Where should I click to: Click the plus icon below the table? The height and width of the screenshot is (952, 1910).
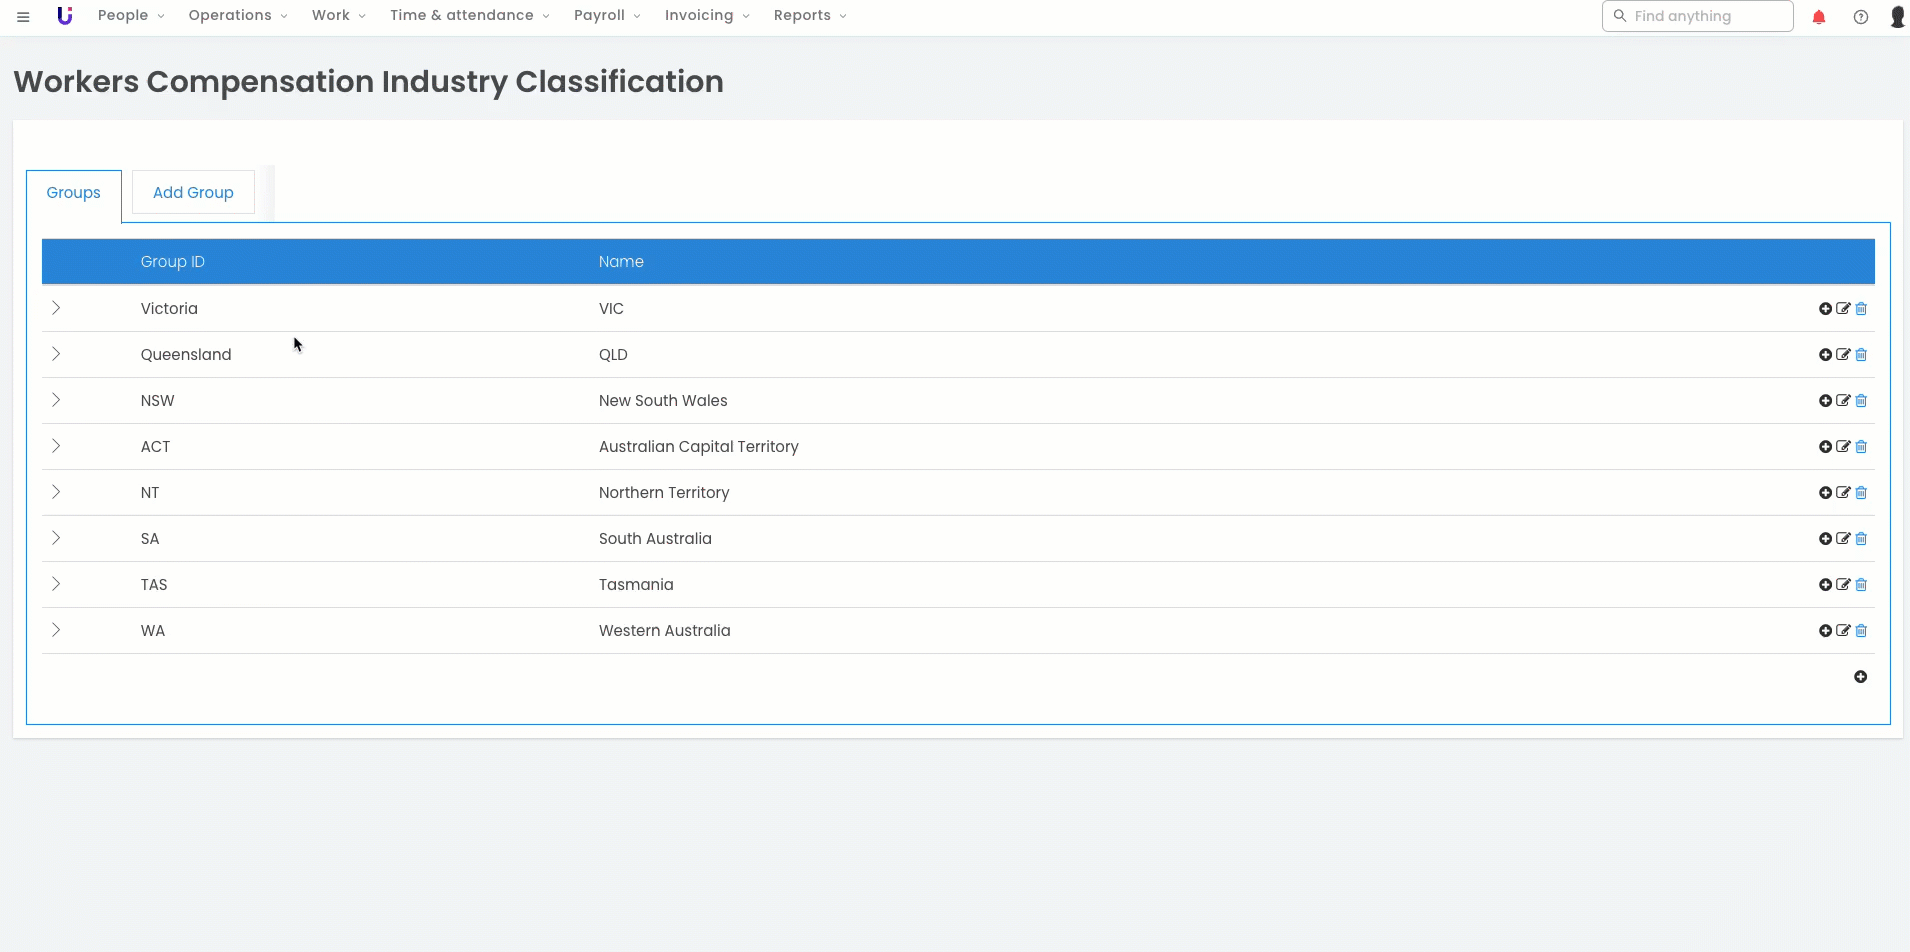point(1860,677)
